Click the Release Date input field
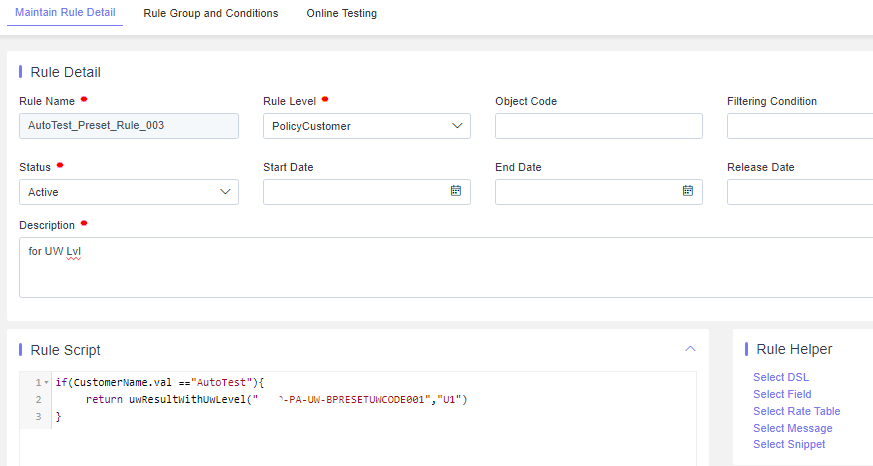Image resolution: width=873 pixels, height=466 pixels. pyautogui.click(x=800, y=192)
